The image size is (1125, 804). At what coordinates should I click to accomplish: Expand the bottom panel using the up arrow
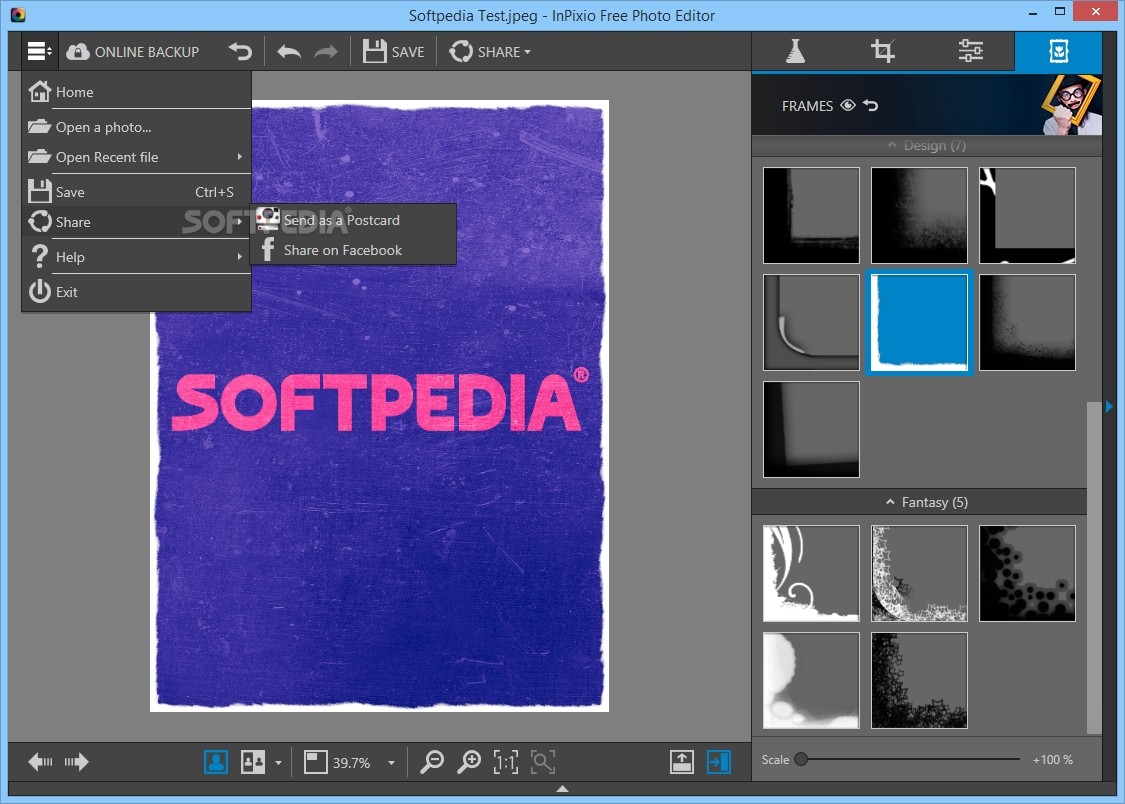(x=562, y=789)
